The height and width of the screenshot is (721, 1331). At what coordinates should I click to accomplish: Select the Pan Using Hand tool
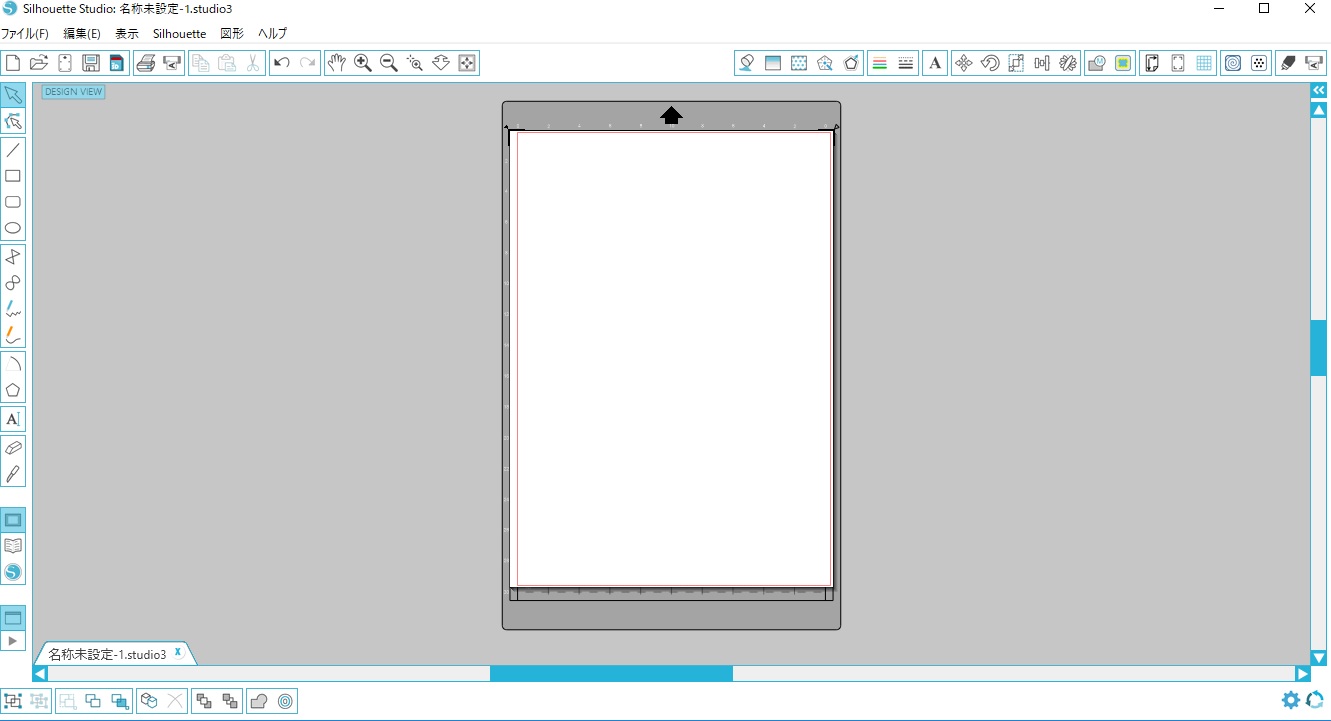(x=336, y=62)
